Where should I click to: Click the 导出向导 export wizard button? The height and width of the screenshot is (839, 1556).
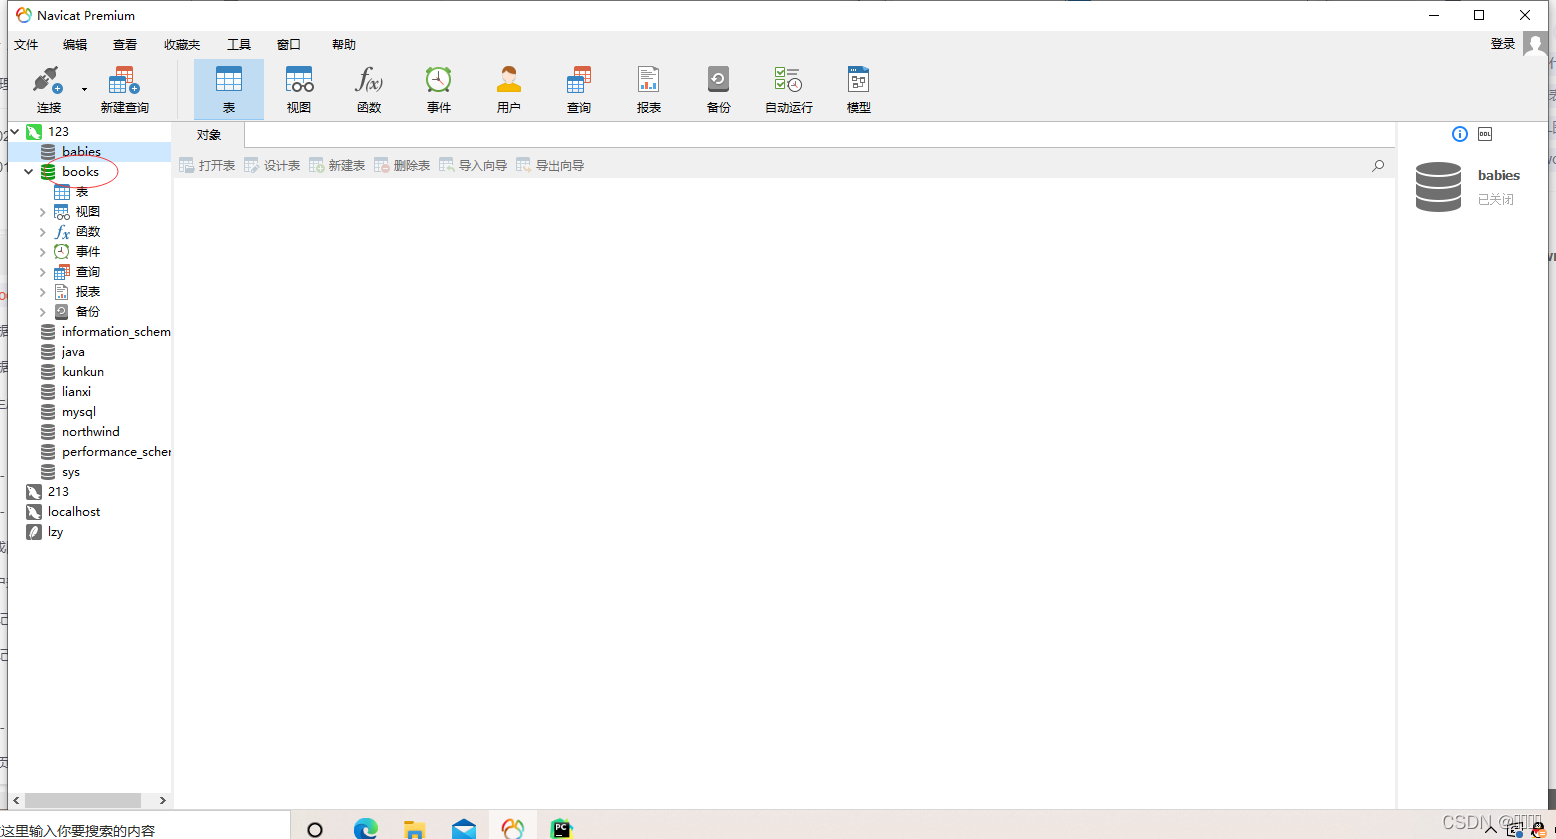tap(550, 166)
